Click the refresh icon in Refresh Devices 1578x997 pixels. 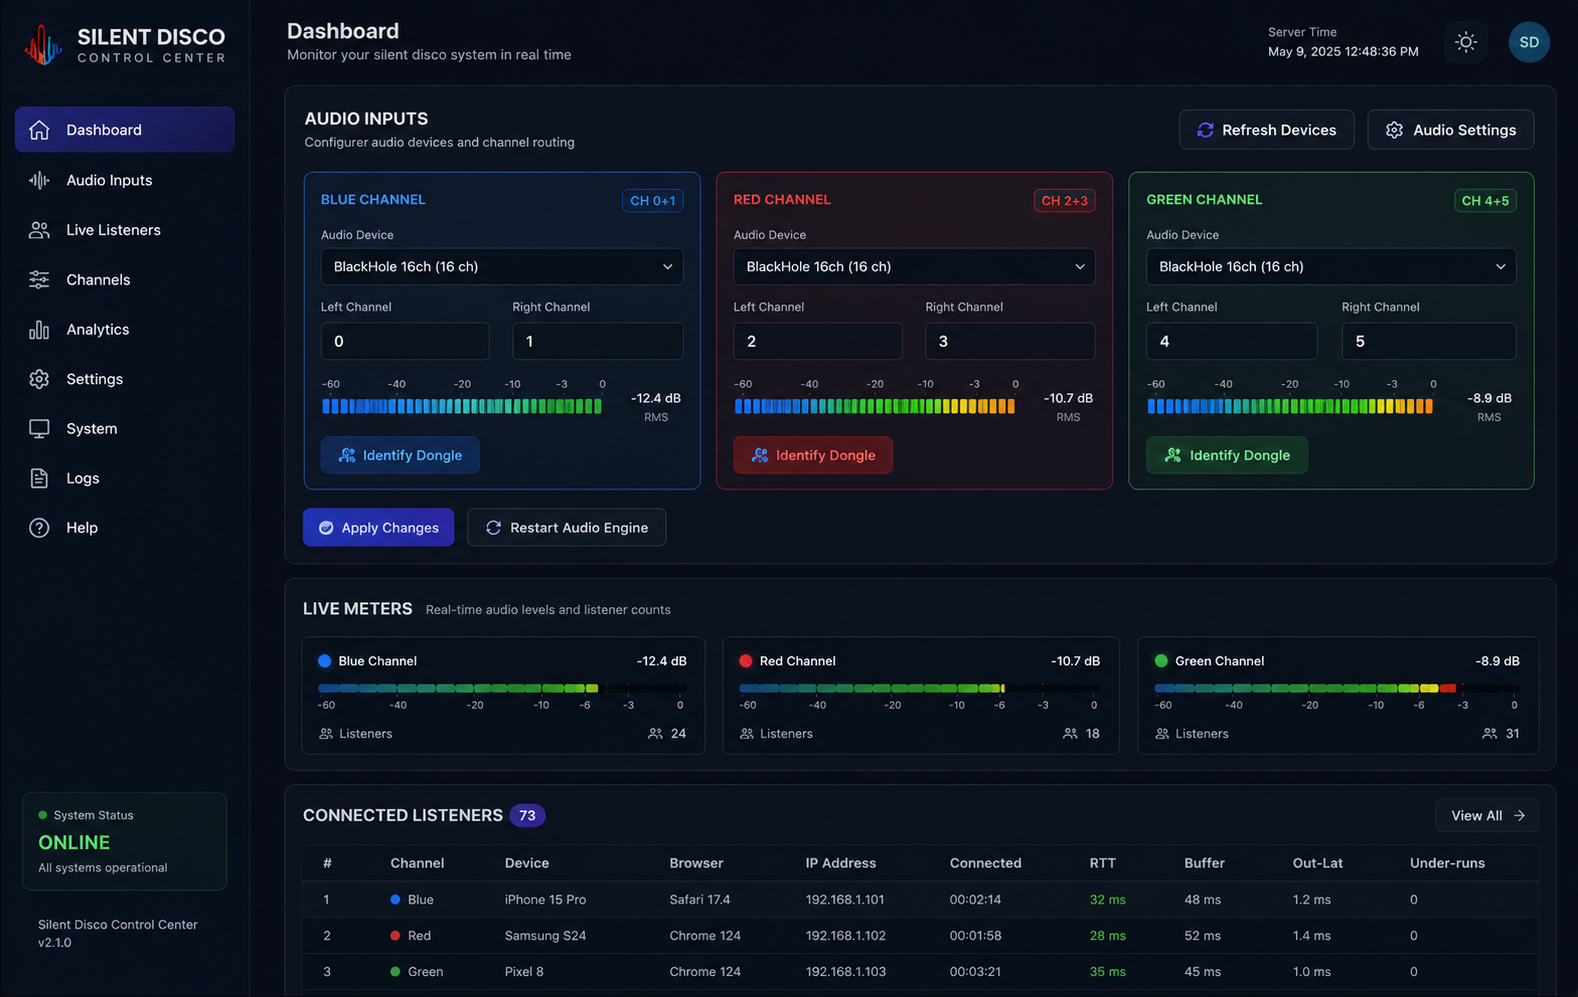(1205, 130)
